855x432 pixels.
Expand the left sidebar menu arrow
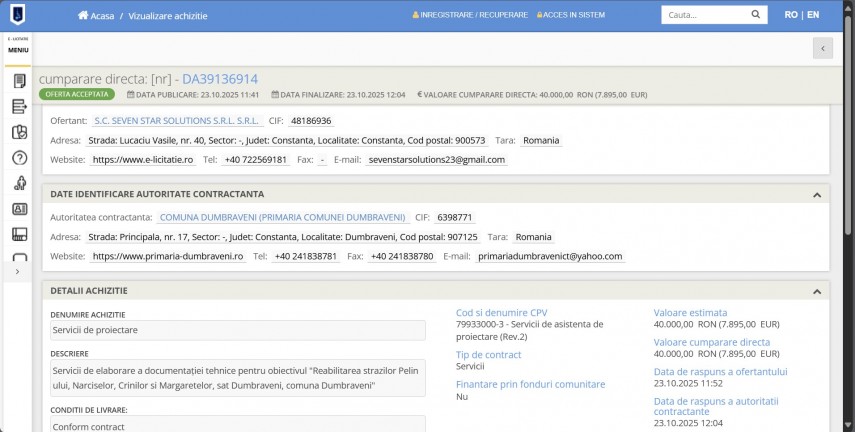click(18, 271)
